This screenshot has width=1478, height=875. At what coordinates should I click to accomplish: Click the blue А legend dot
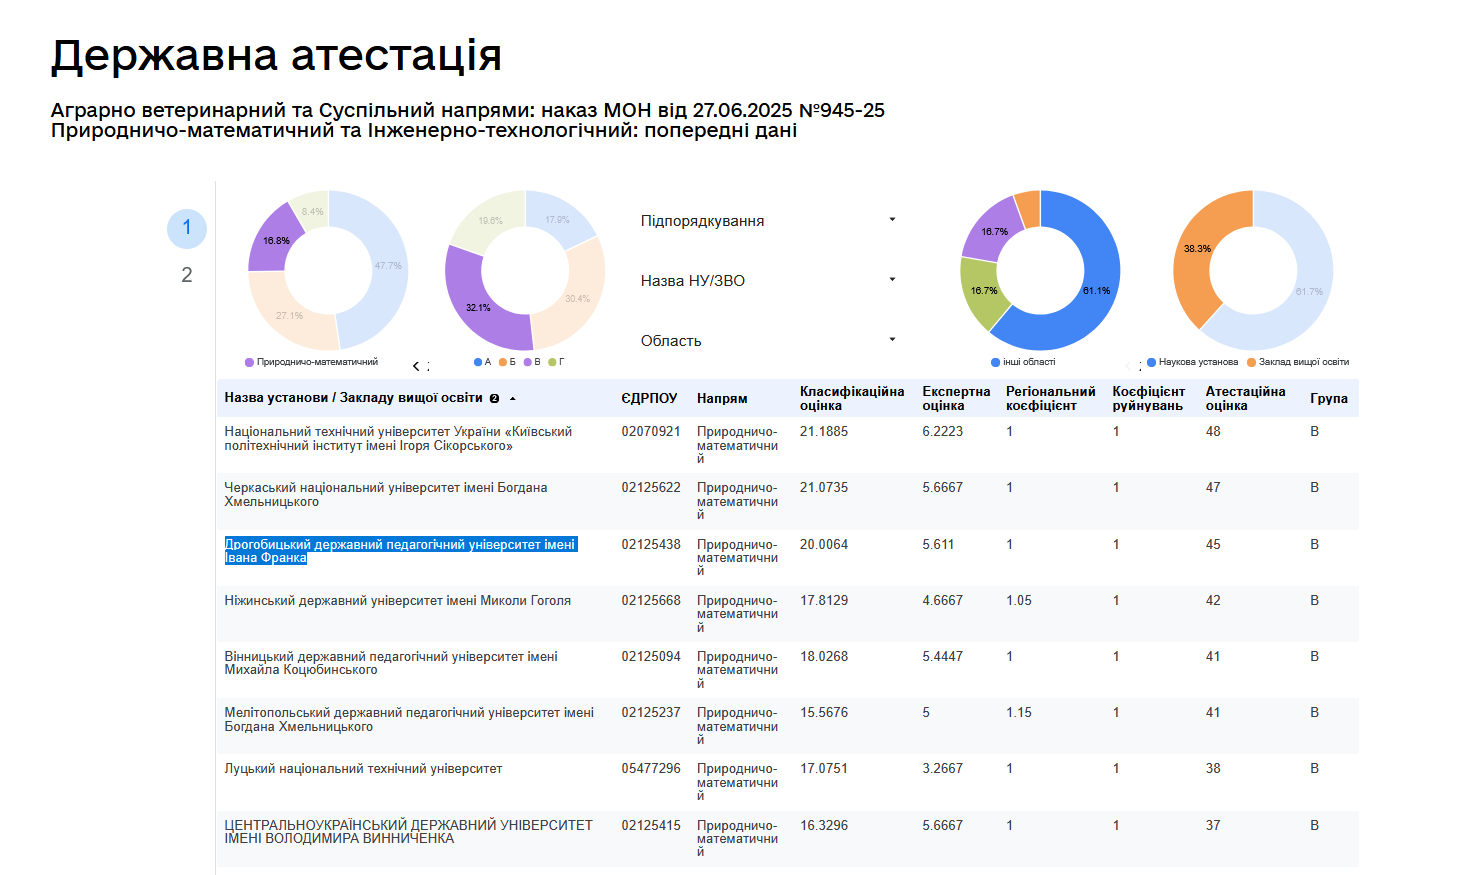click(x=478, y=362)
